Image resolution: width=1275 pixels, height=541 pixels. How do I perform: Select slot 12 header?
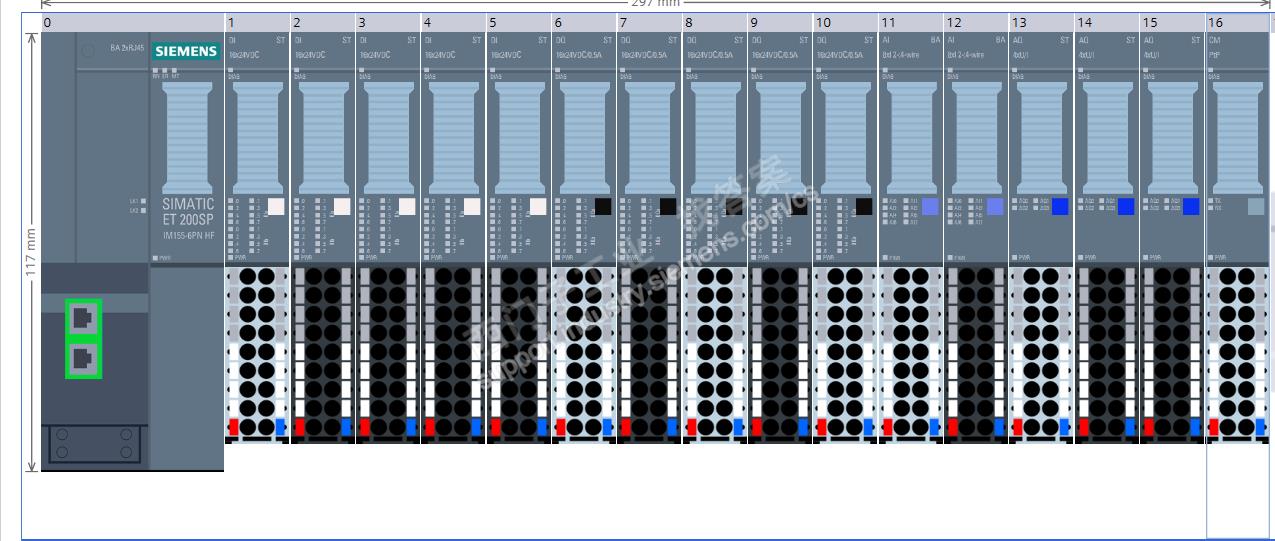pyautogui.click(x=976, y=22)
